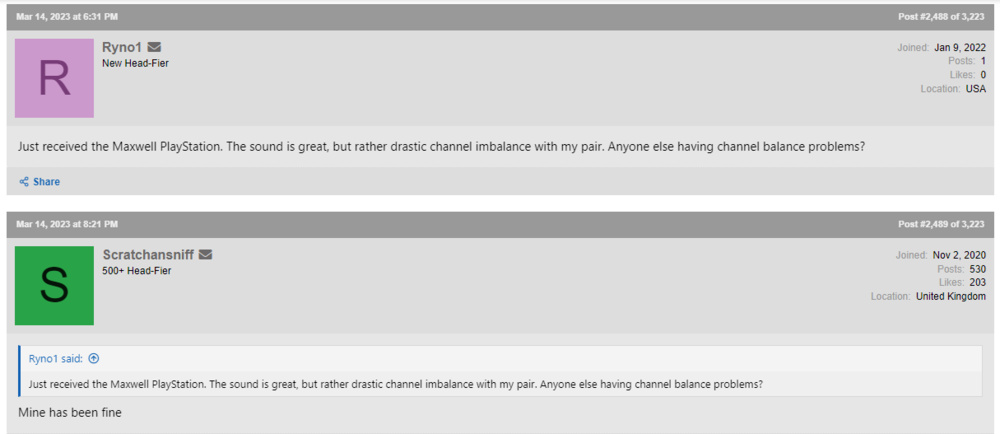Click post number #2,488 of 3,223

pyautogui.click(x=940, y=16)
